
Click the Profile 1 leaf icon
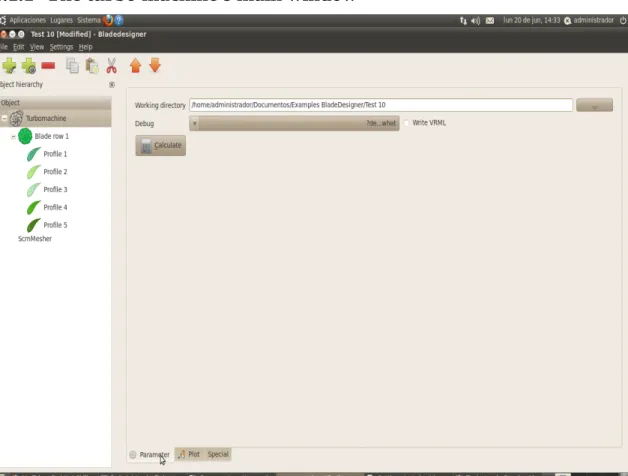[34, 154]
